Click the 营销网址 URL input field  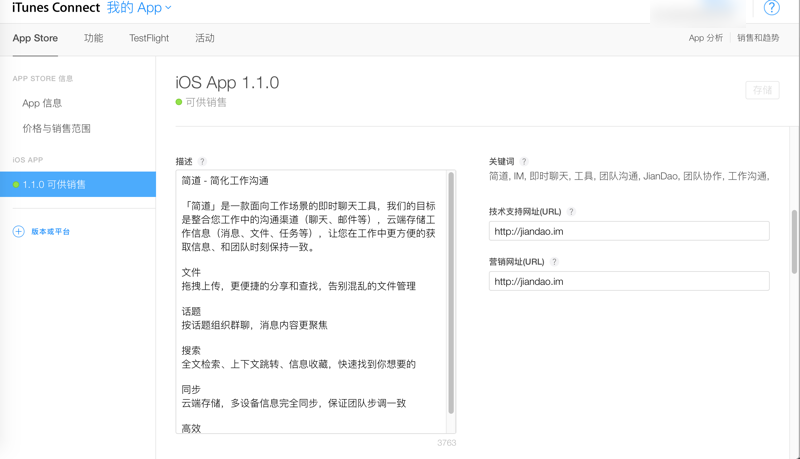tap(629, 281)
